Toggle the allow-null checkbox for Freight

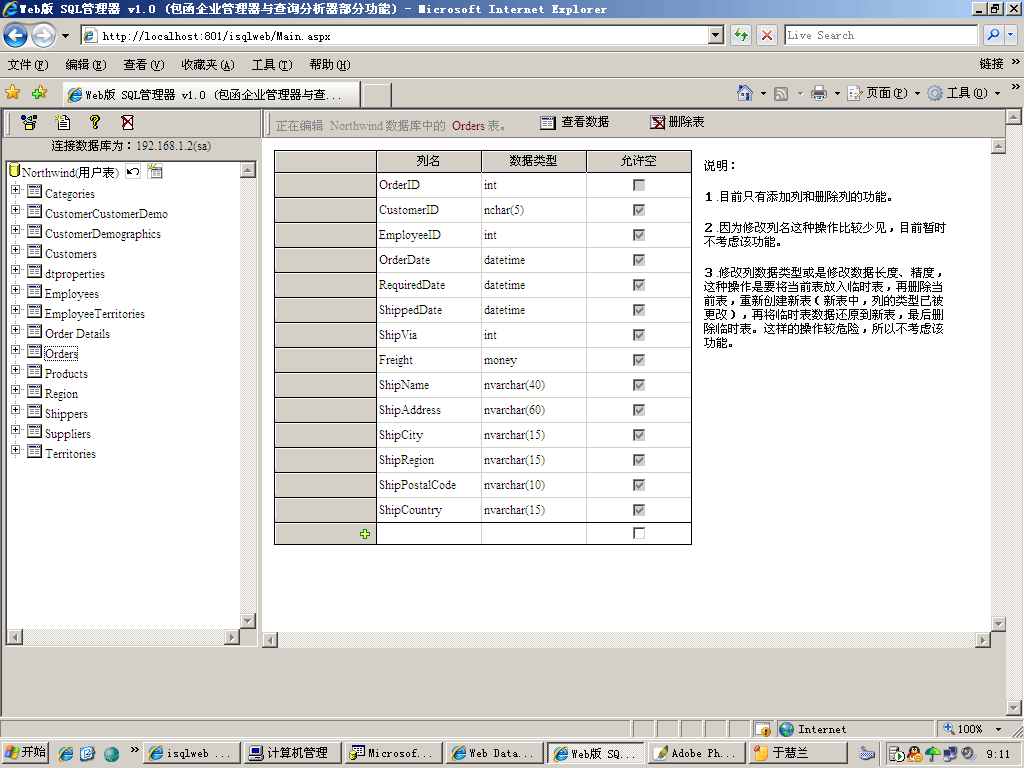coord(639,360)
